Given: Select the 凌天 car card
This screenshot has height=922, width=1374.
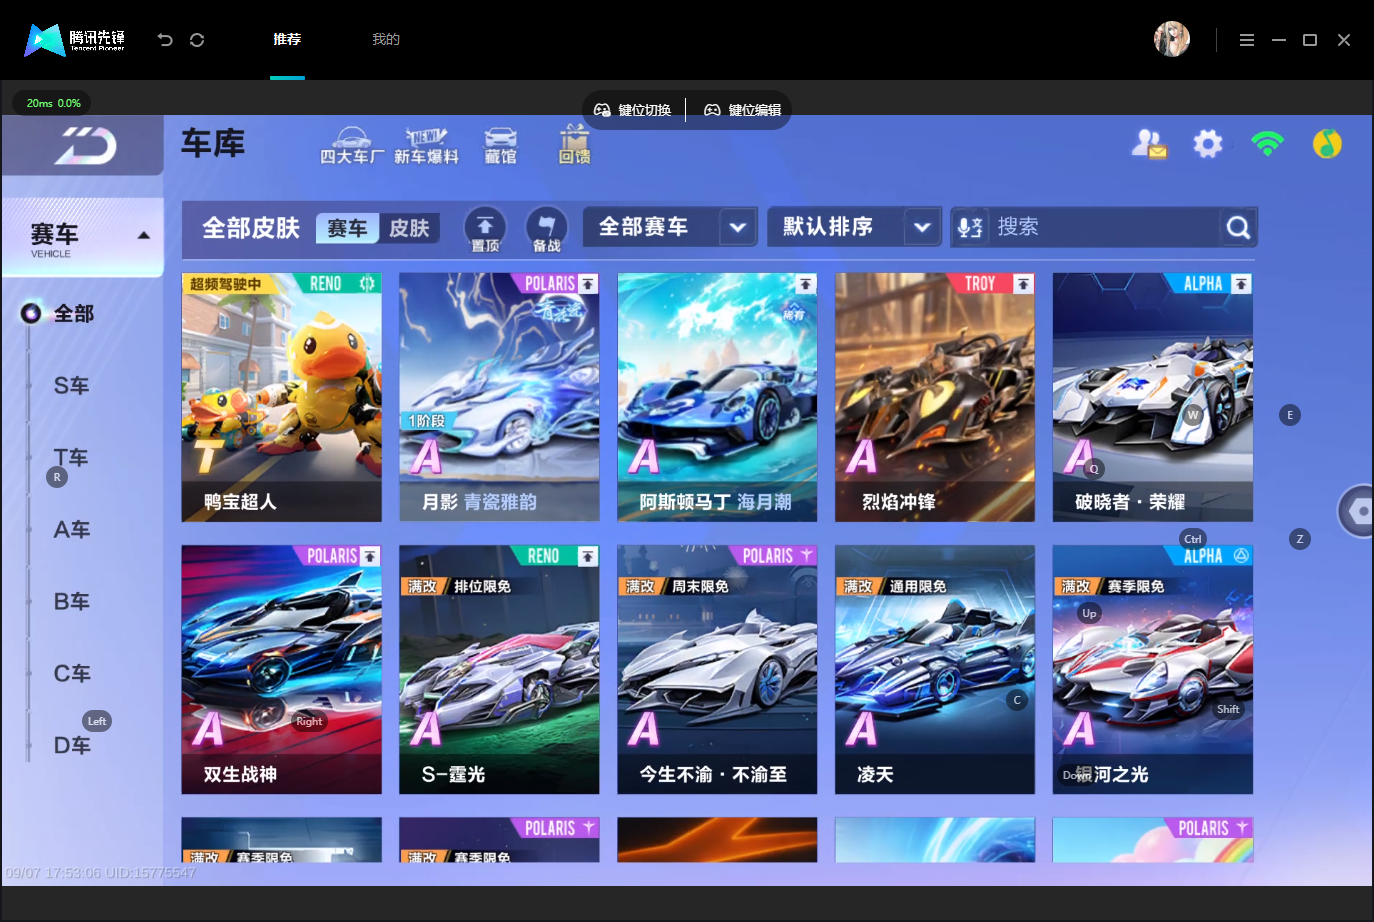Looking at the screenshot, I should point(935,670).
